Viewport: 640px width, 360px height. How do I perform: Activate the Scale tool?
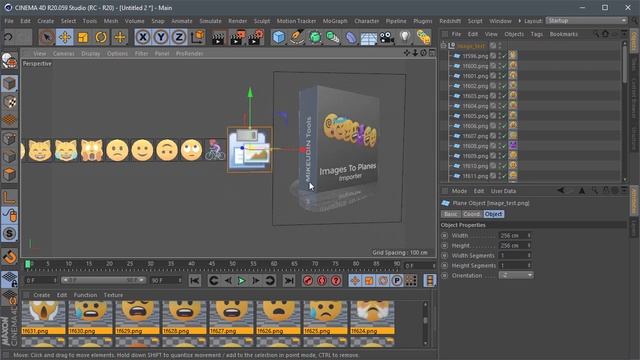[x=83, y=37]
